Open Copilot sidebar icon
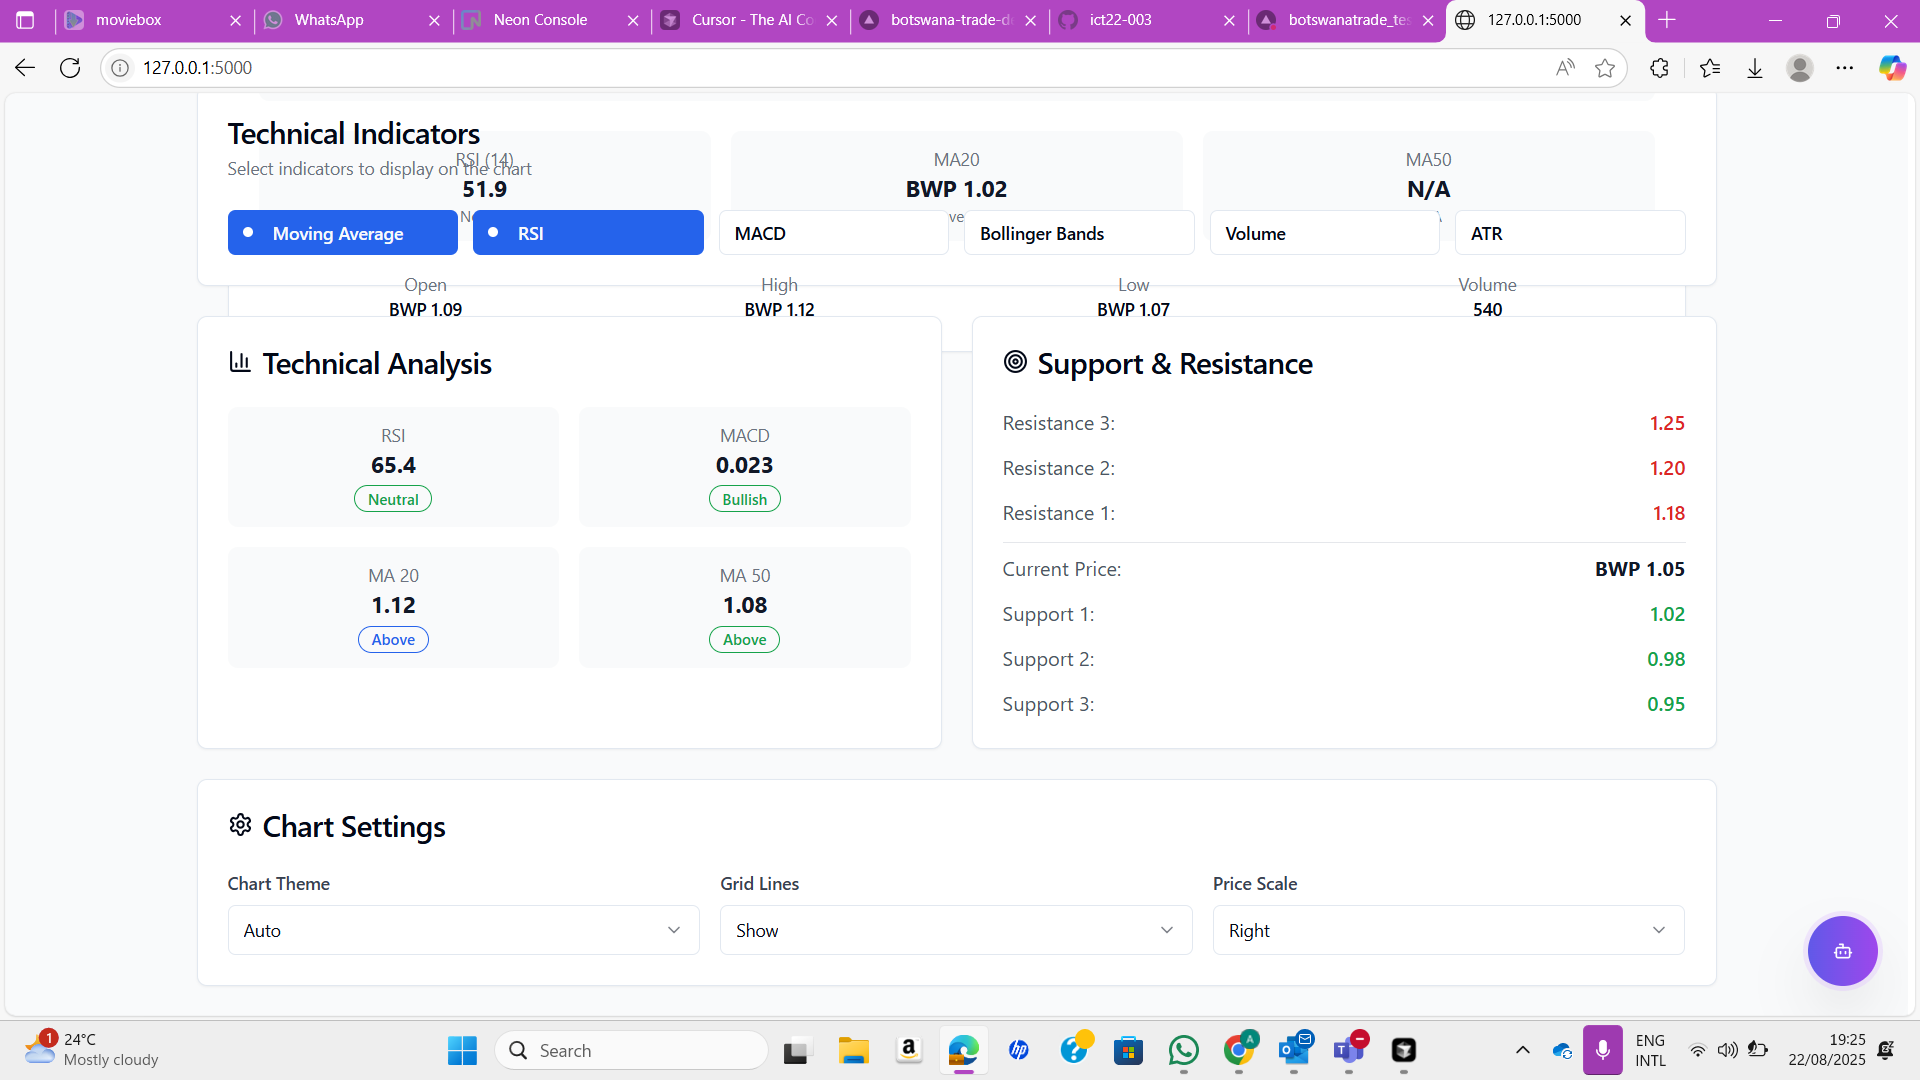Viewport: 1920px width, 1080px height. pyautogui.click(x=1892, y=68)
